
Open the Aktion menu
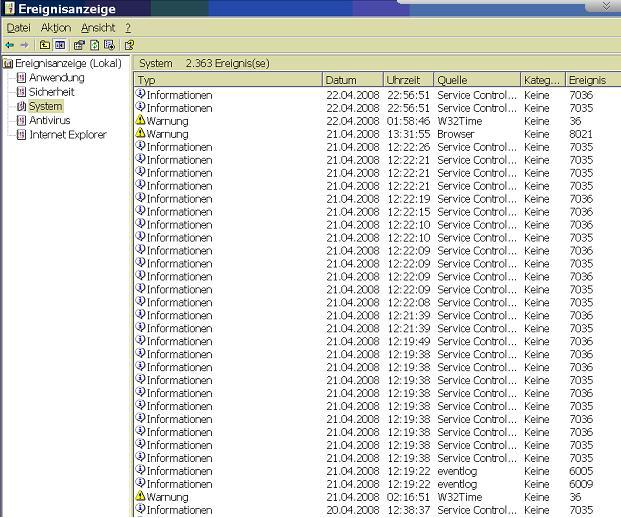pos(56,28)
